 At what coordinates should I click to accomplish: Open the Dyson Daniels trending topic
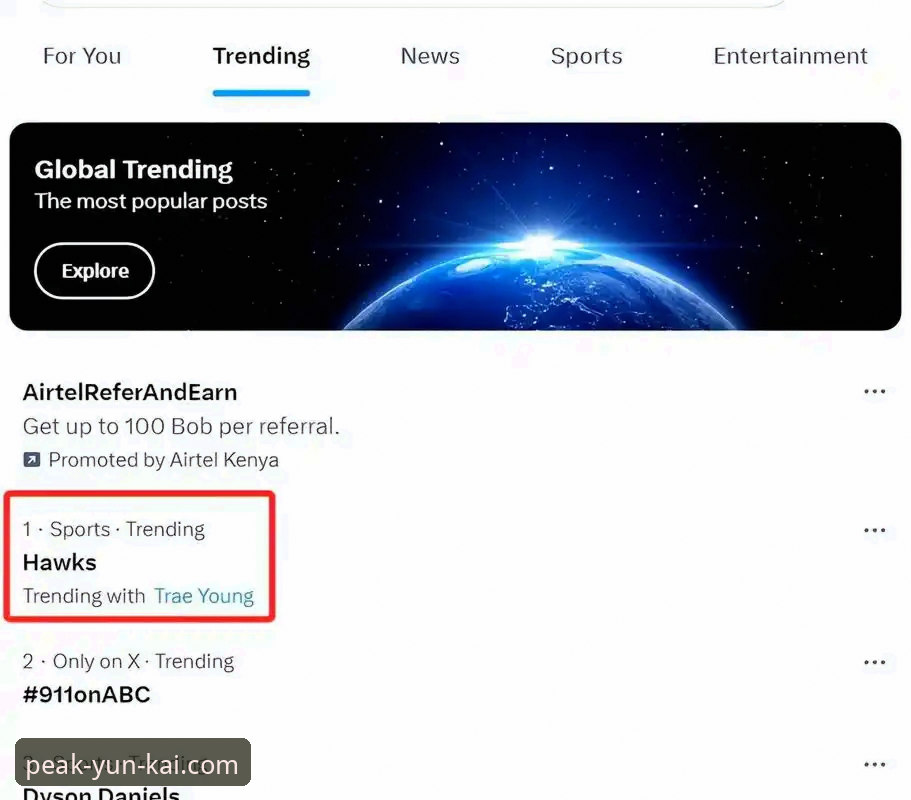tap(101, 792)
